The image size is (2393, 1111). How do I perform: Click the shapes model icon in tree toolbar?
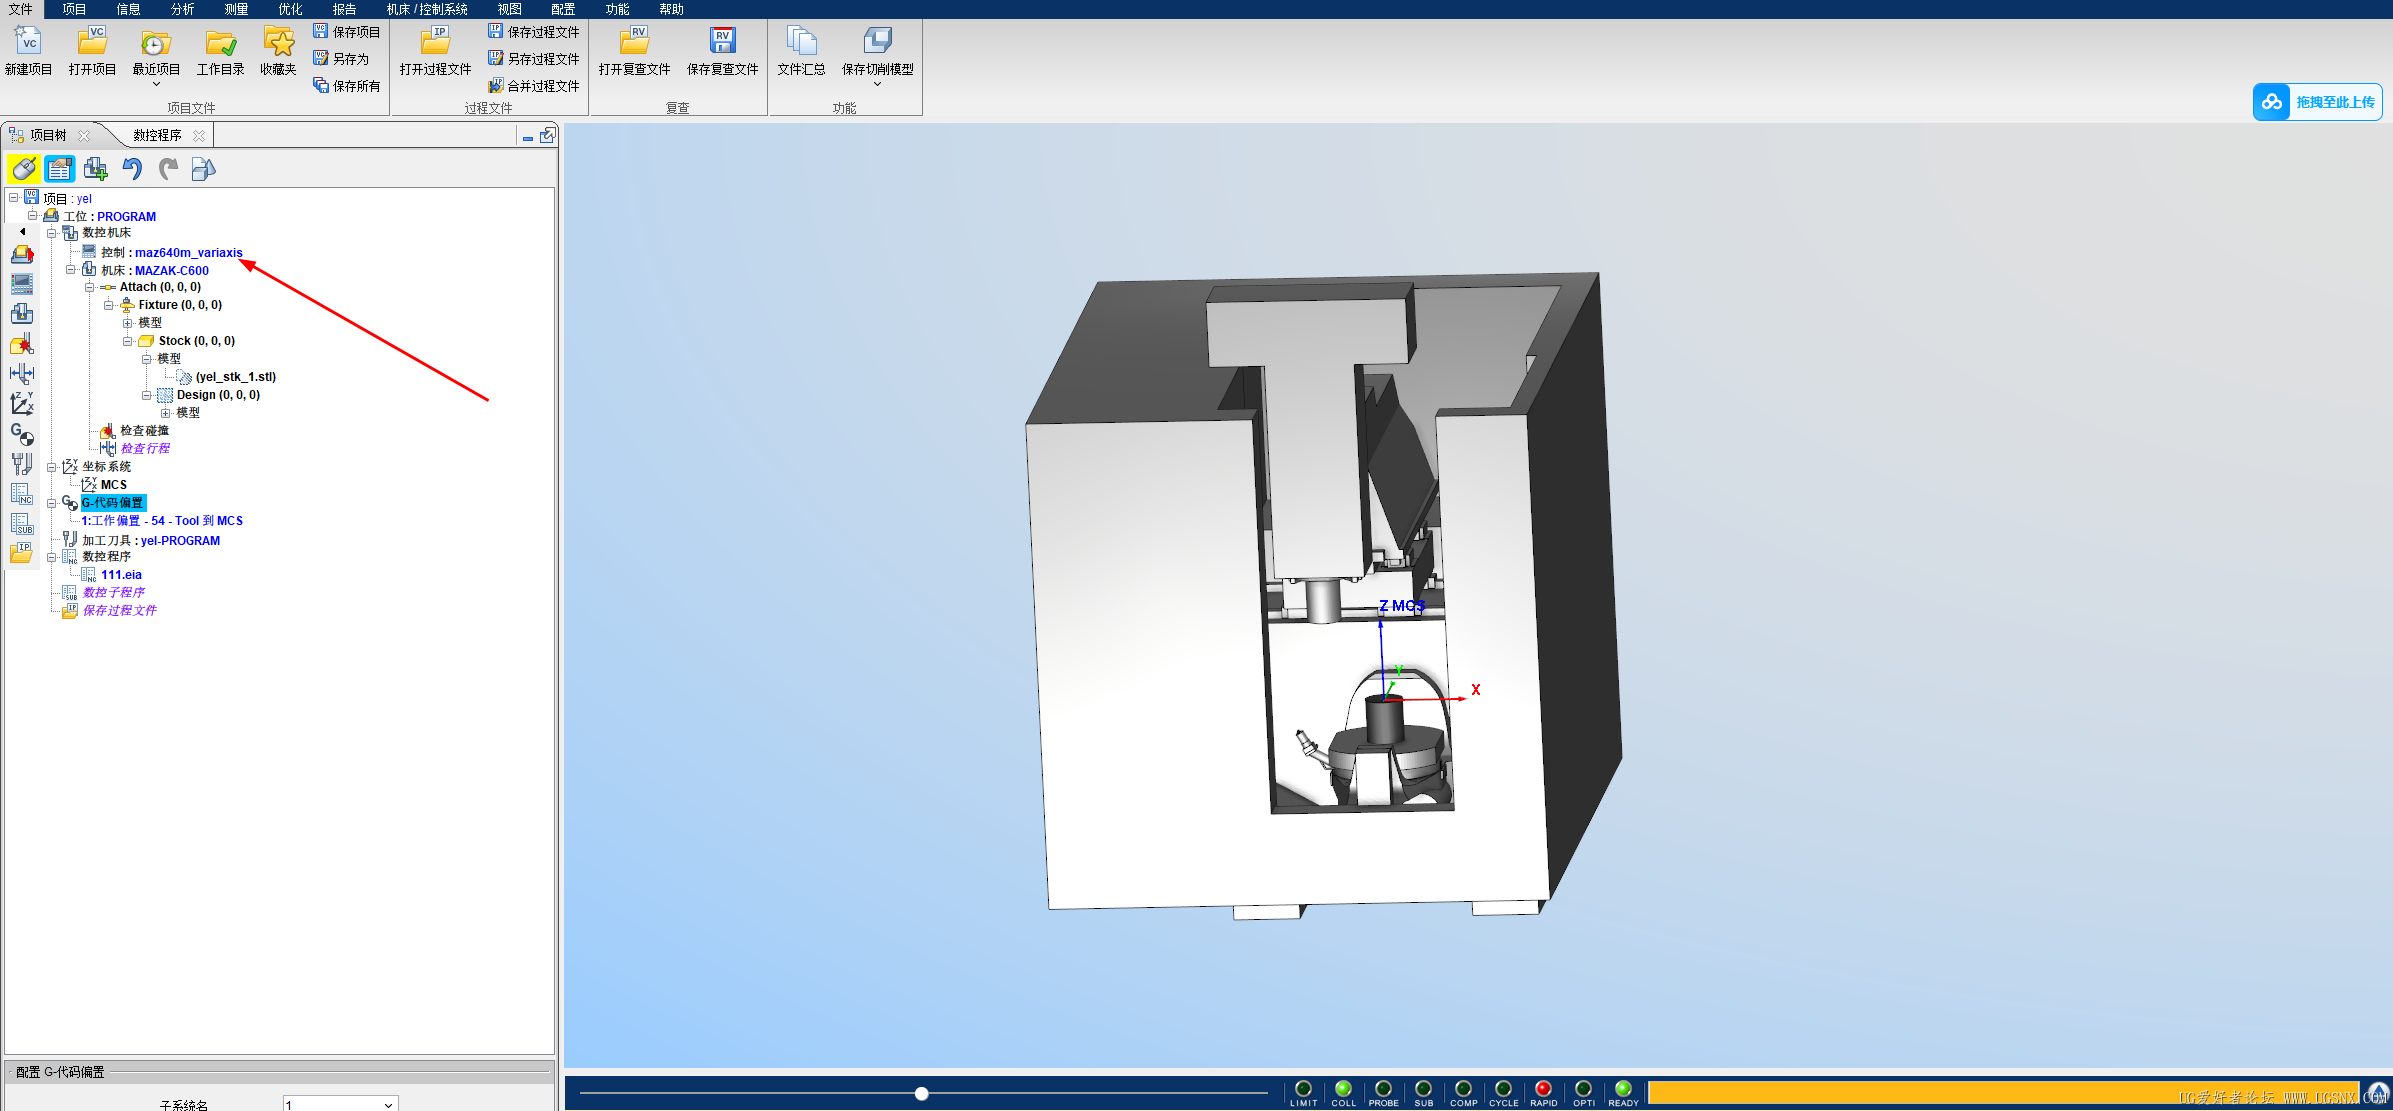pyautogui.click(x=203, y=169)
